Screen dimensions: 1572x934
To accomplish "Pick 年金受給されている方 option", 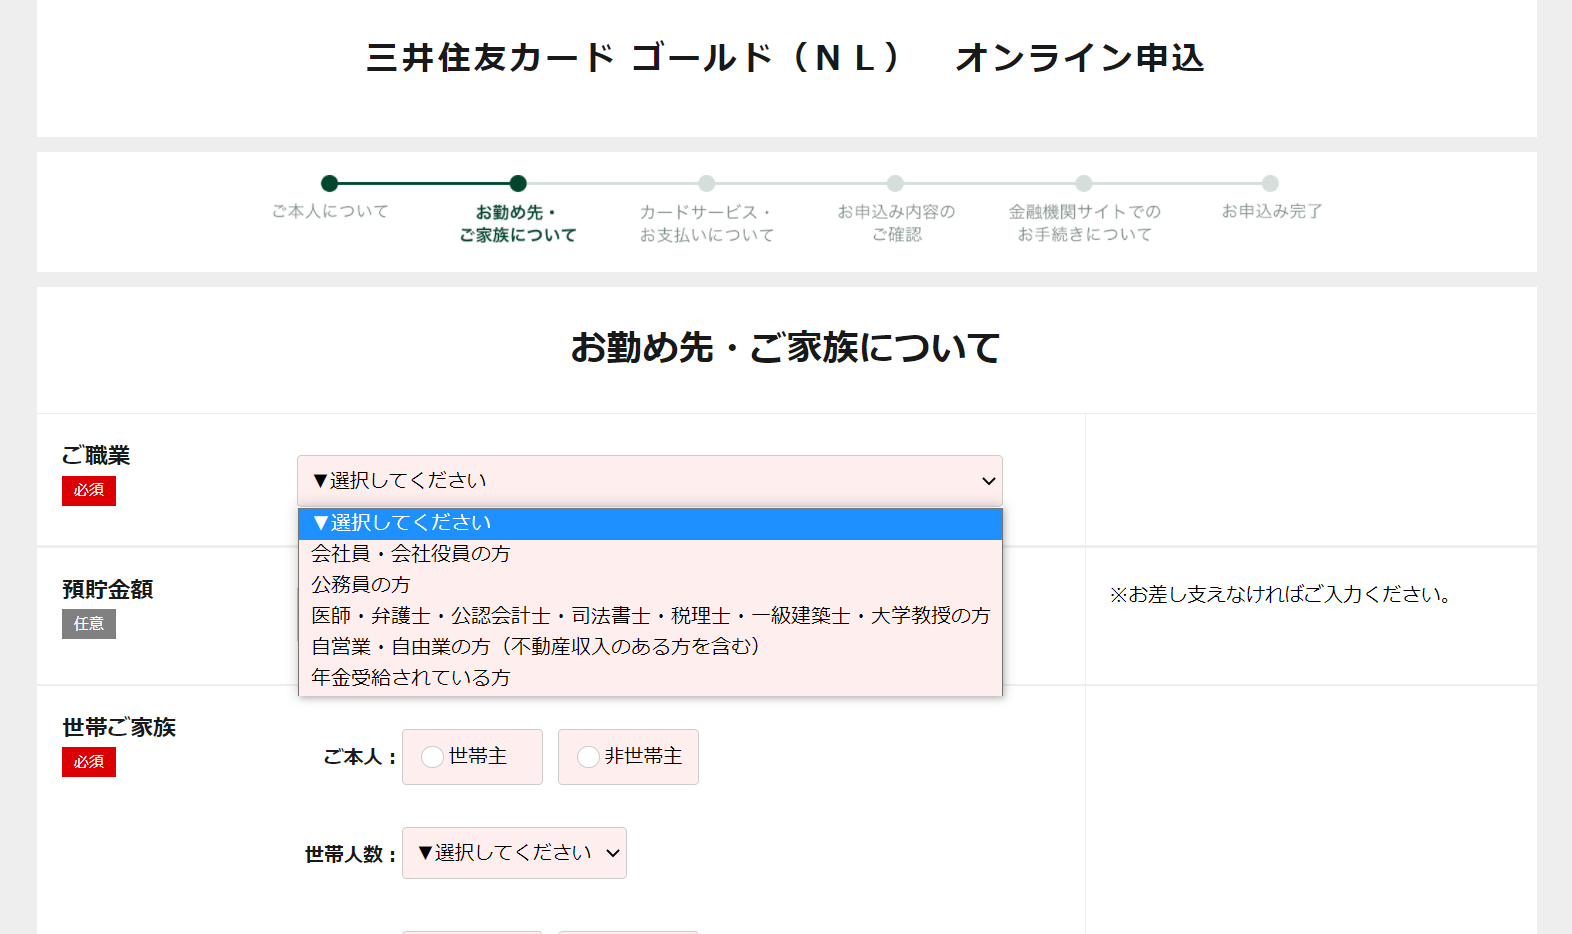I will tap(650, 678).
